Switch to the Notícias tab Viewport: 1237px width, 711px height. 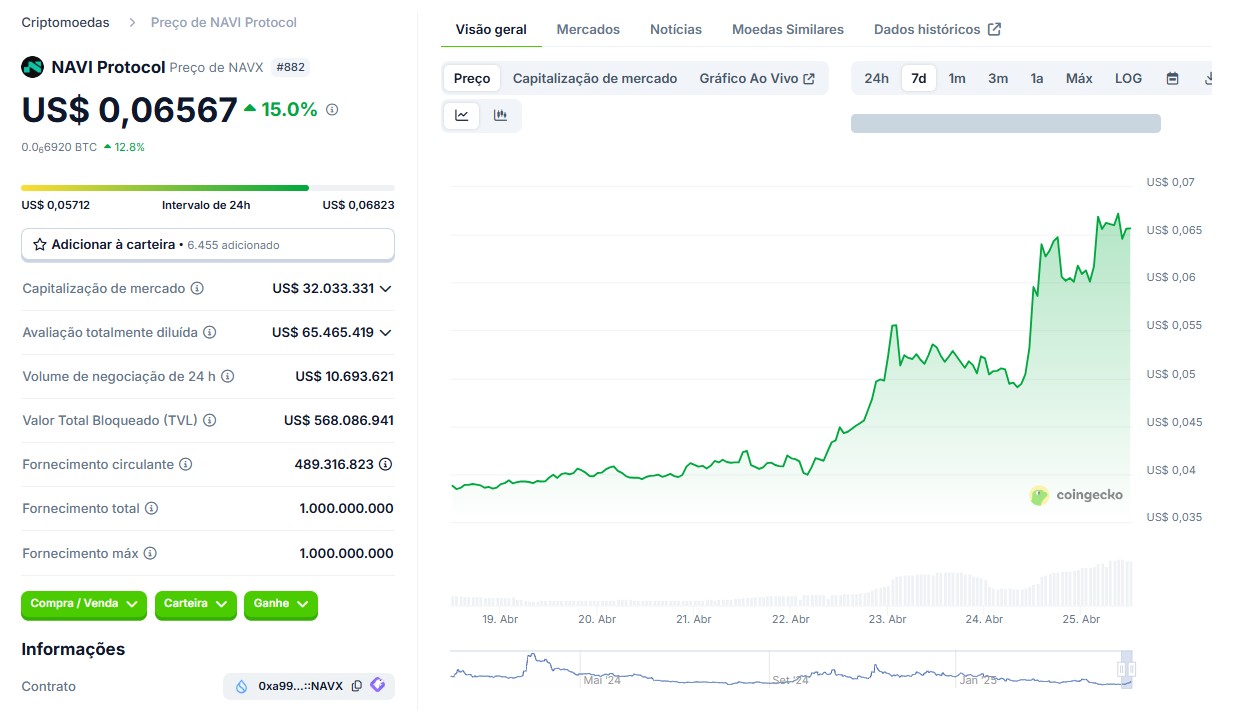[676, 29]
